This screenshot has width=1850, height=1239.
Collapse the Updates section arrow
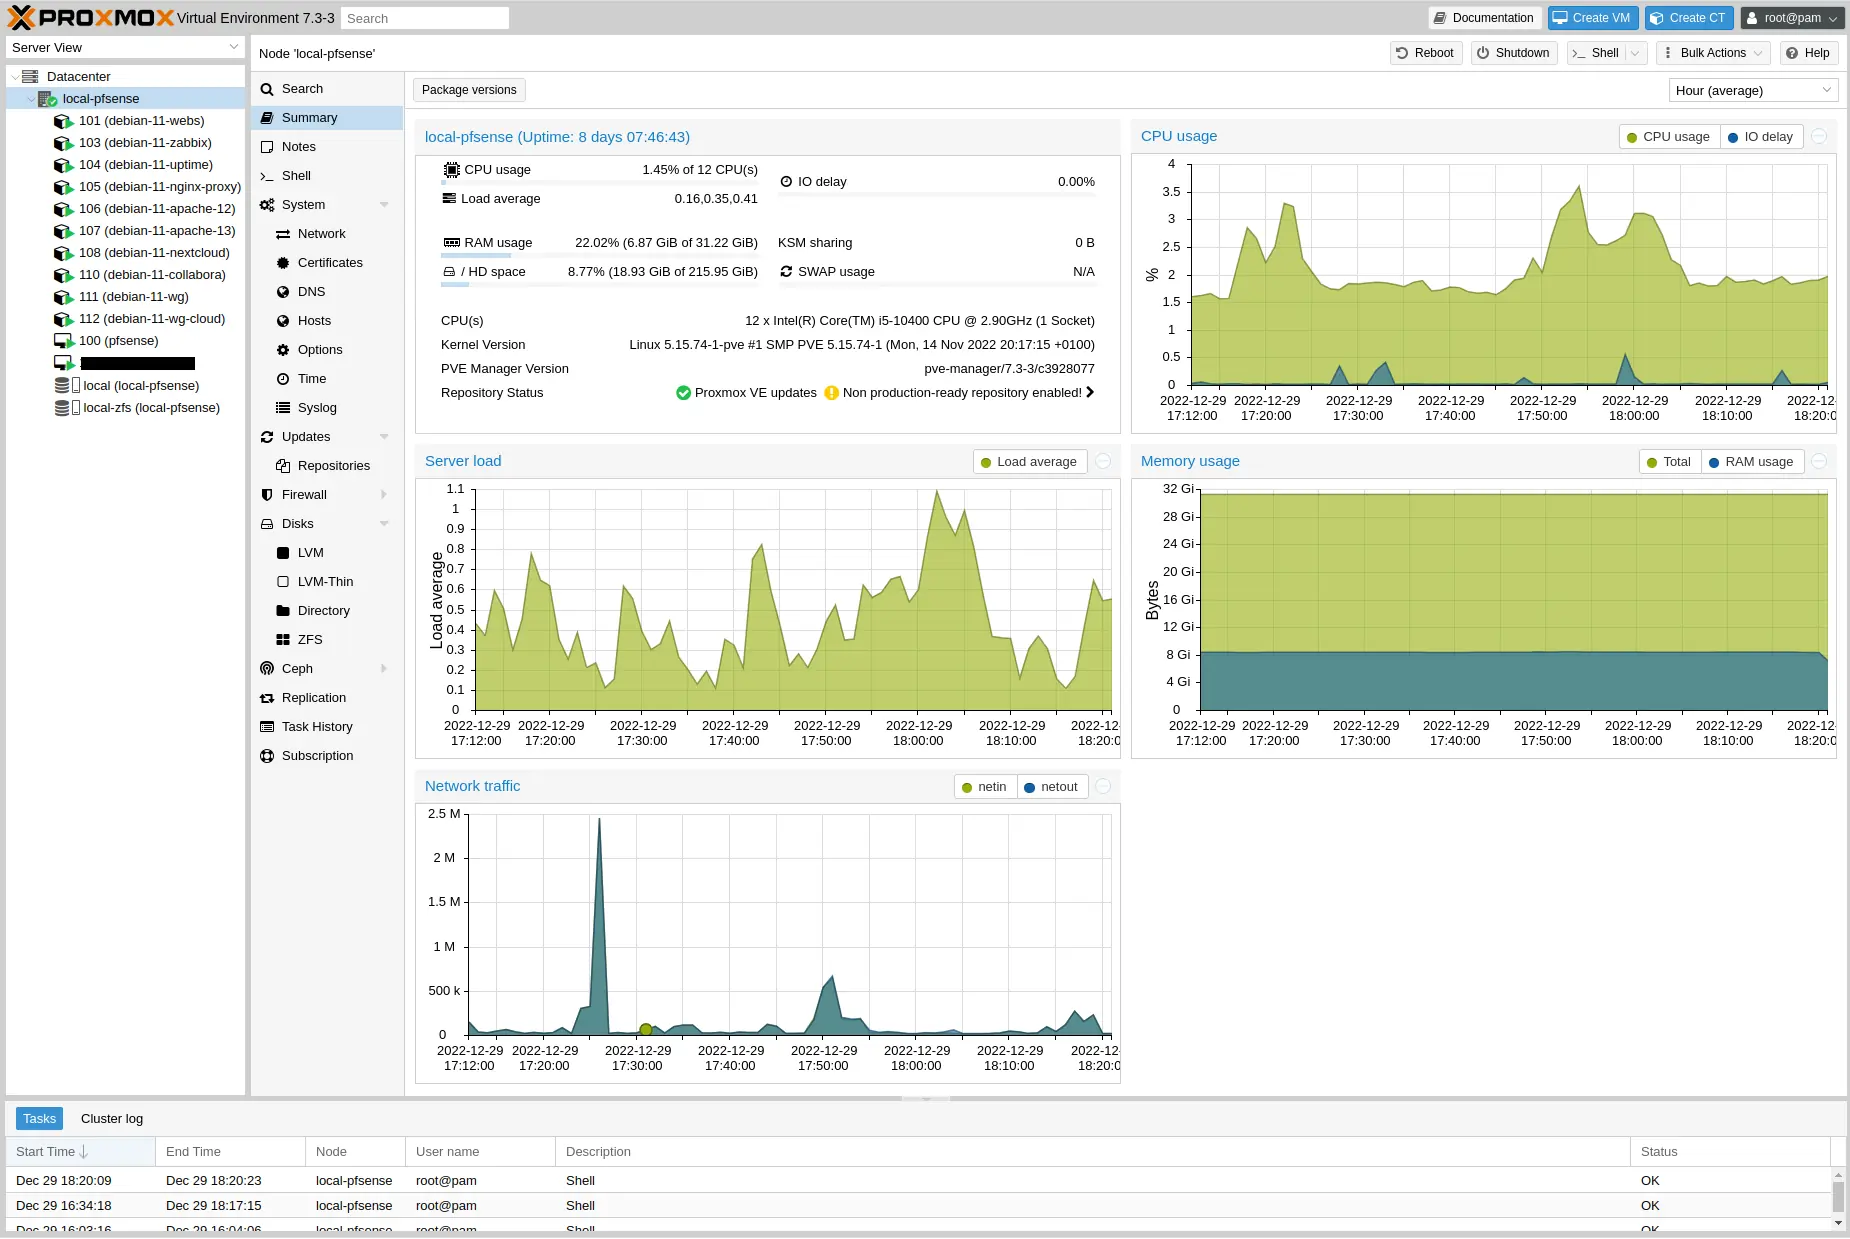pos(384,437)
